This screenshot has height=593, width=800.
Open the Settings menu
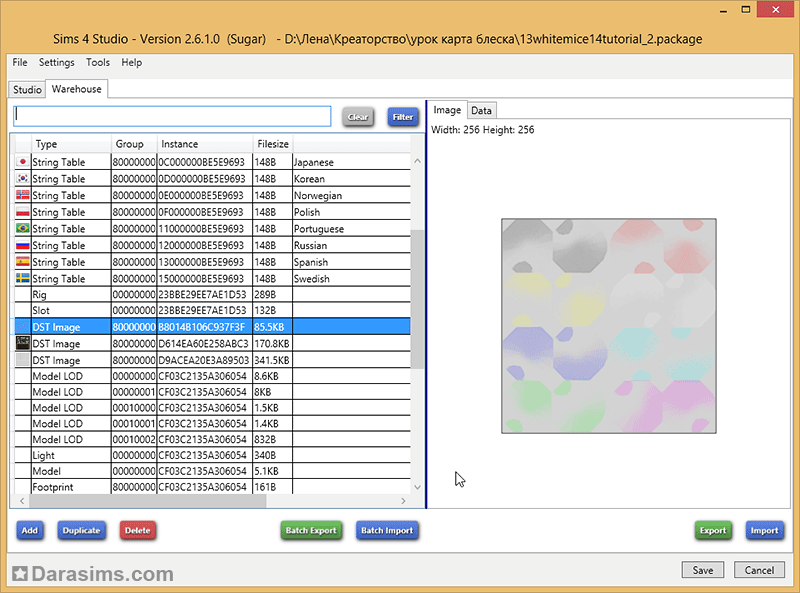point(57,62)
